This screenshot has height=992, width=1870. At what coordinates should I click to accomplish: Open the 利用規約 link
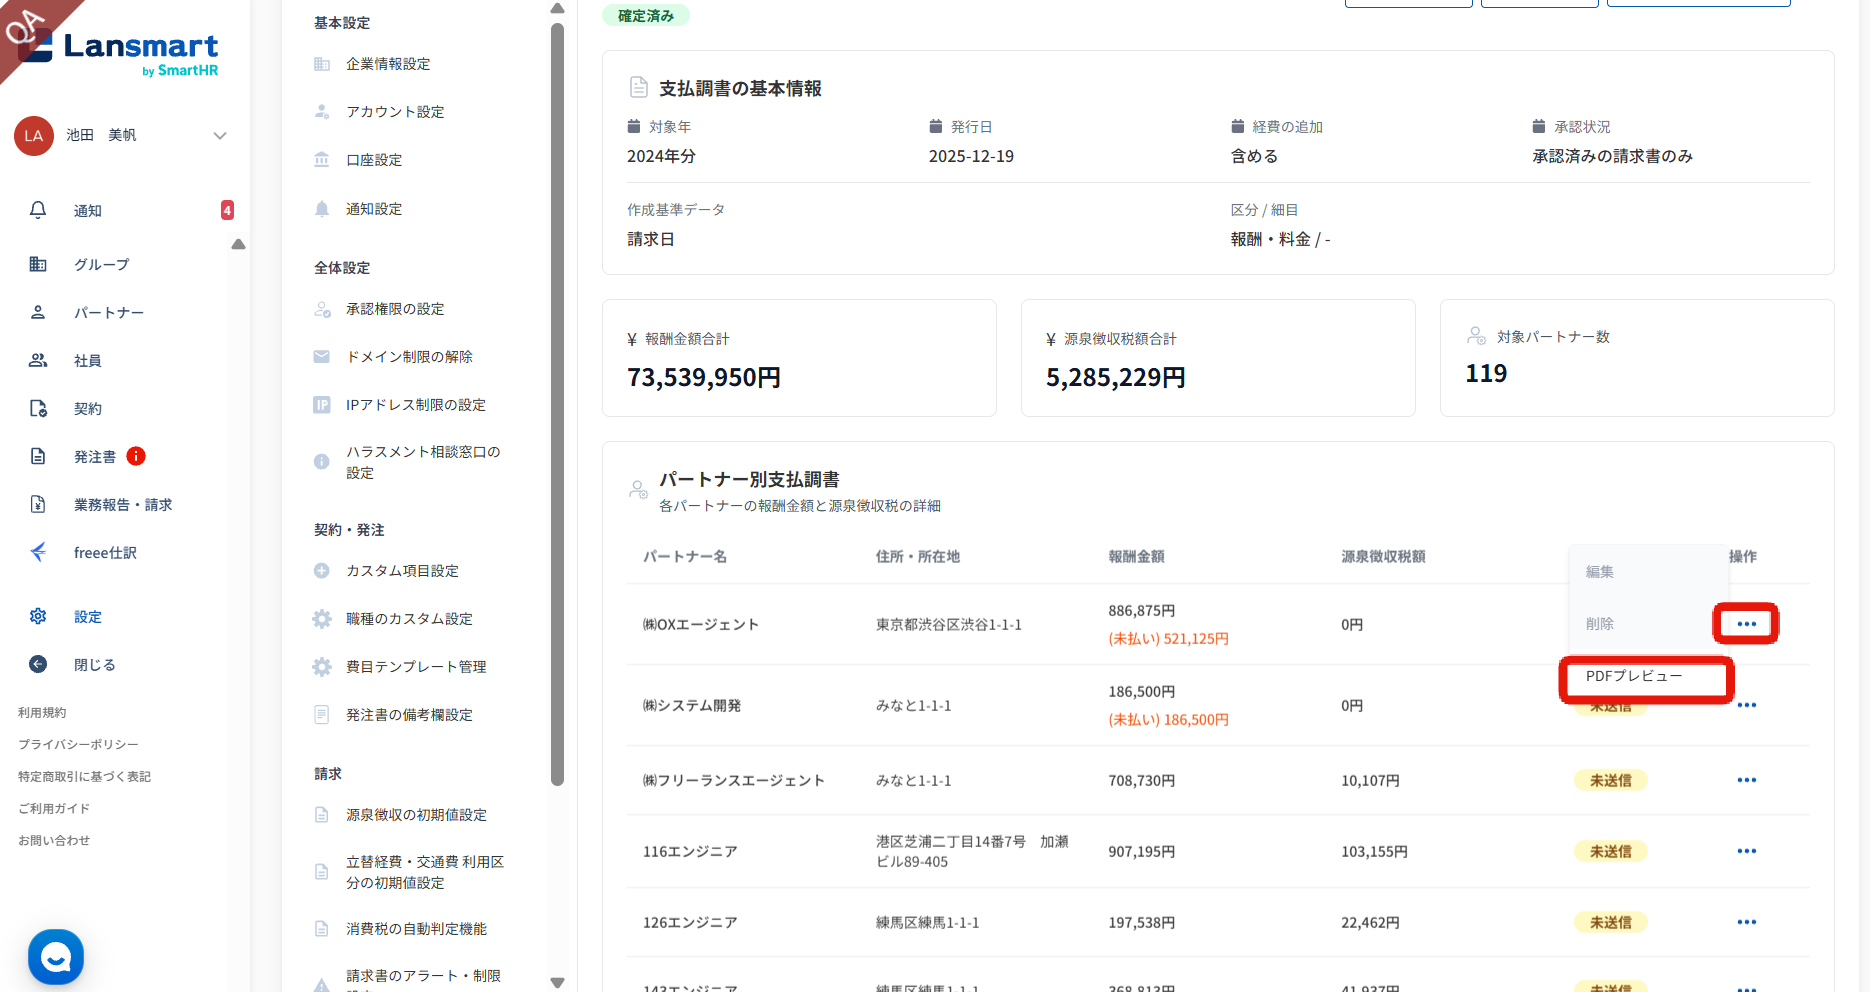click(42, 713)
